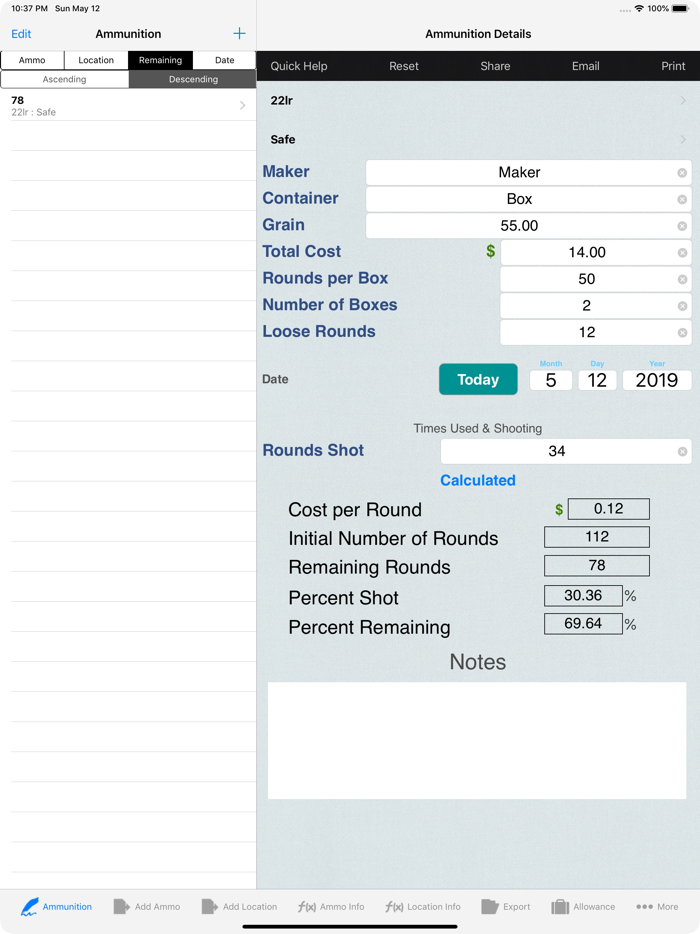Screen dimensions: 700x934
Task: Open the Add Ammo tab
Action: coord(147,907)
